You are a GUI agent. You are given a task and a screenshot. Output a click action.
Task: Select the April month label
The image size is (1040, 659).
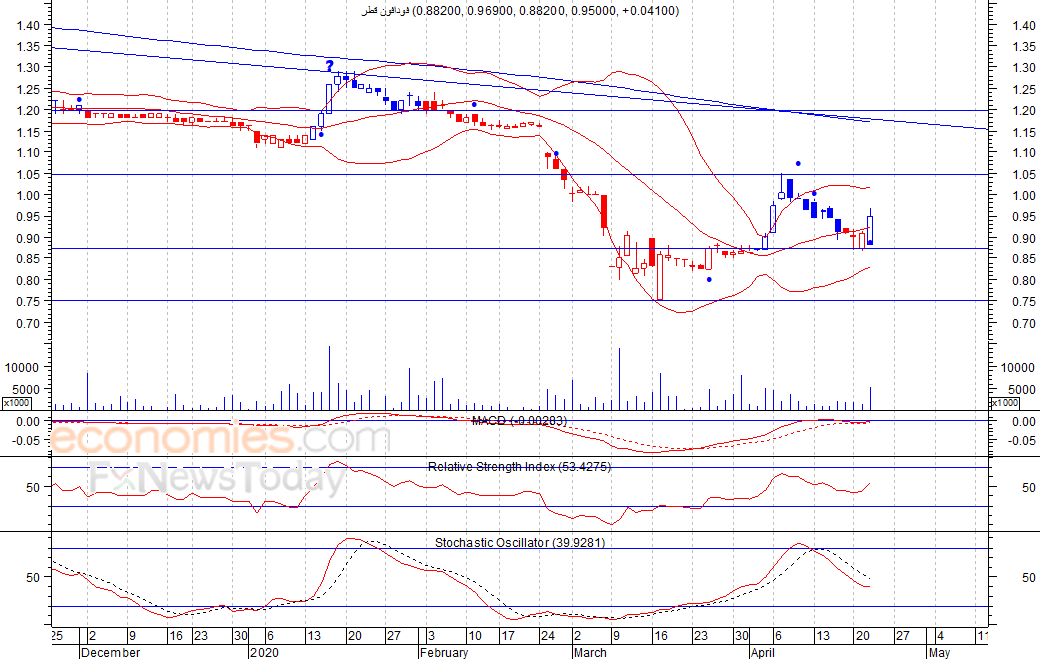click(763, 652)
